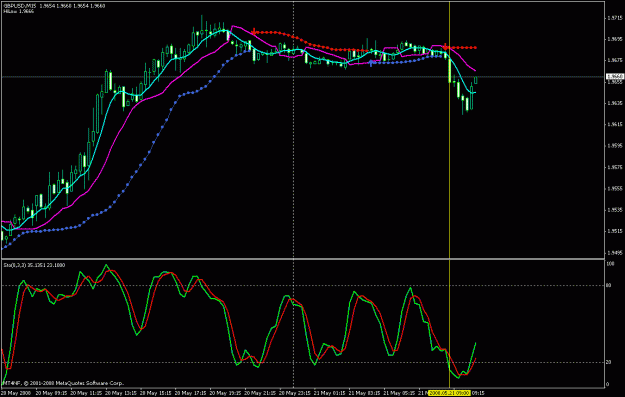625x397 pixels.
Task: Click the 20 May 09:15 time axis label
Action: click(x=51, y=393)
